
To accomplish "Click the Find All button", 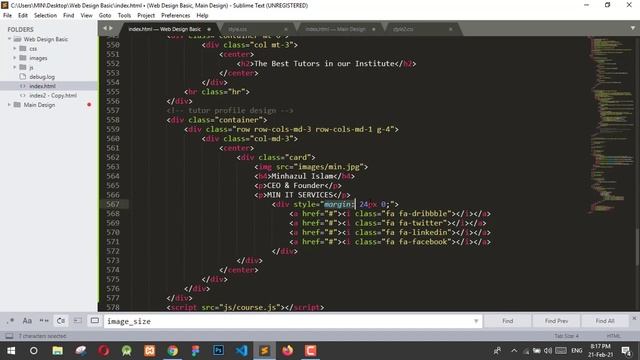I will (x=605, y=321).
